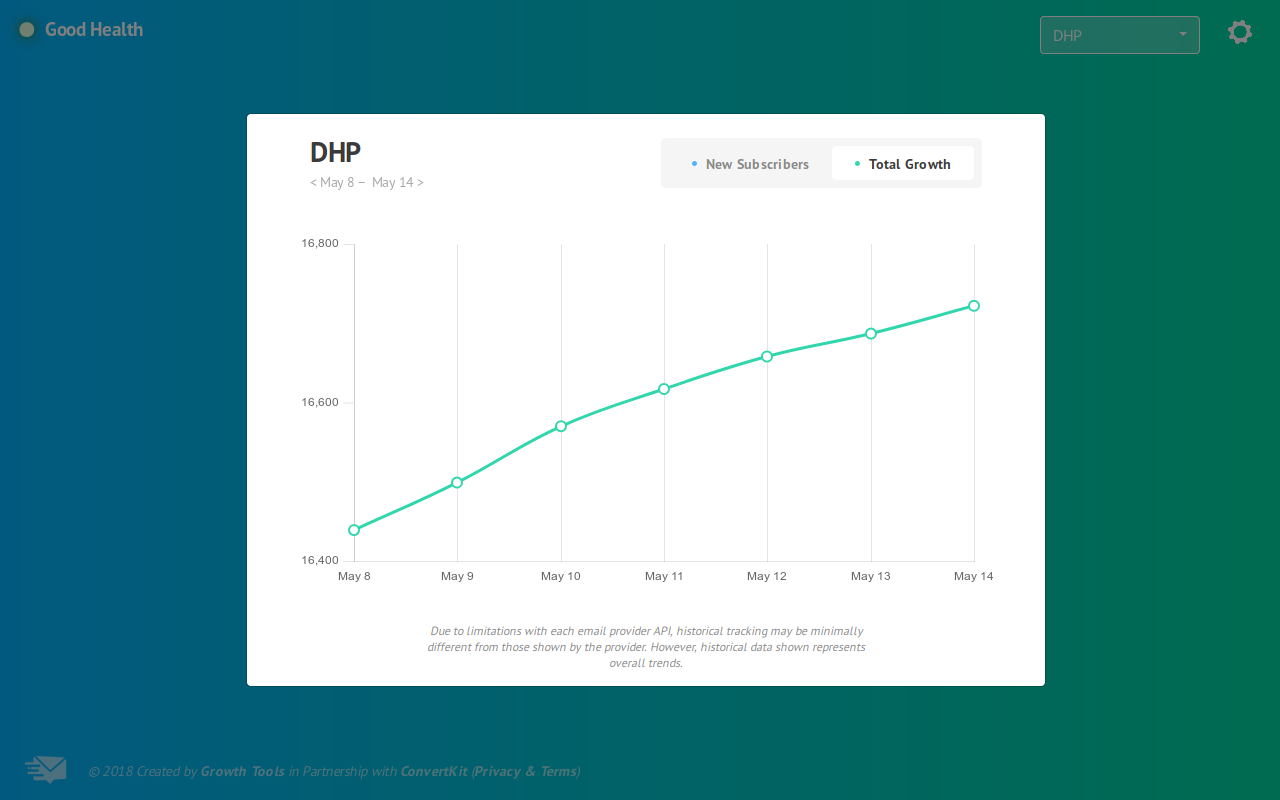The width and height of the screenshot is (1280, 800).
Task: Click the 16,800 axis label
Action: (320, 244)
